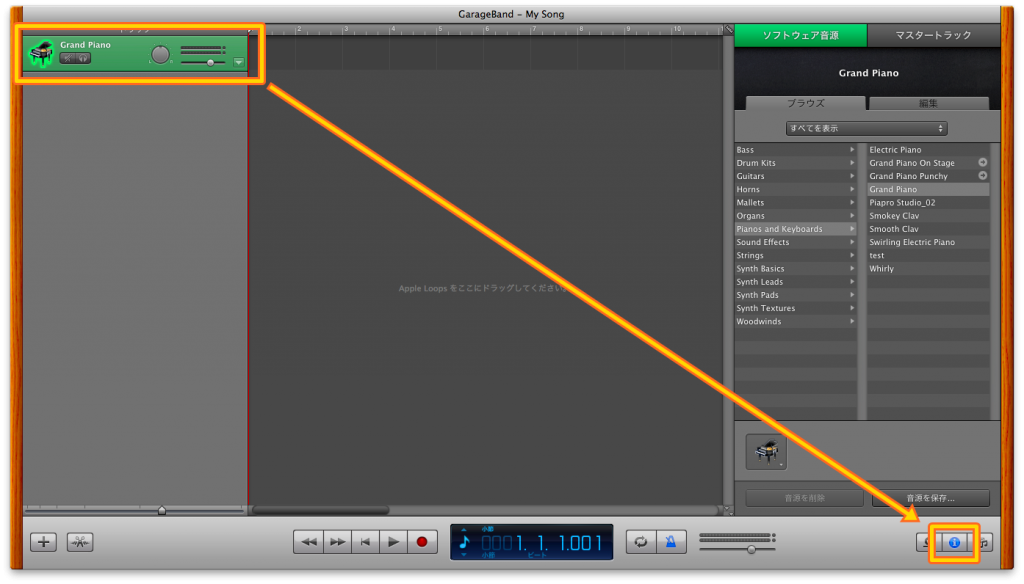This screenshot has width=1024, height=584.
Task: Choose Swirling Electric Piano instrument
Action: [x=928, y=242]
